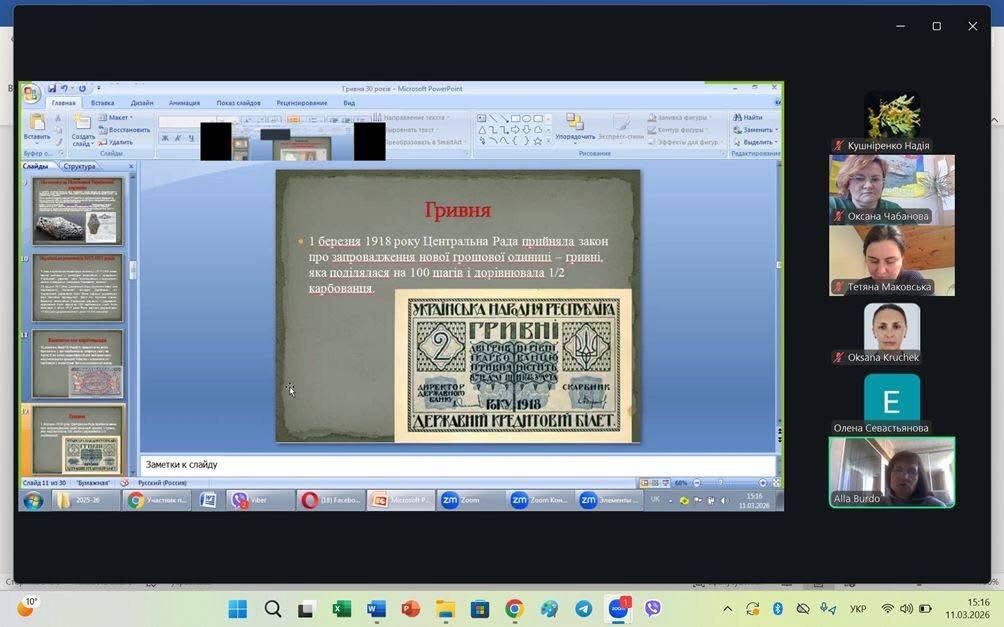Click the Windows search magnifier icon

click(x=272, y=609)
